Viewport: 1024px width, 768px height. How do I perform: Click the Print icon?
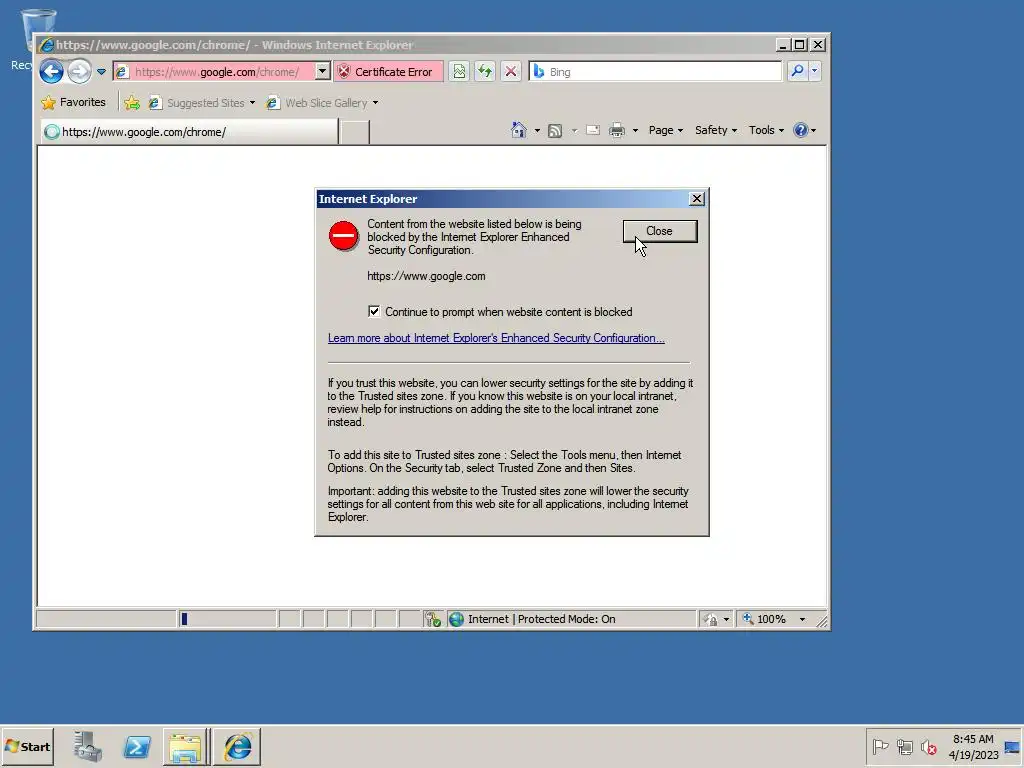(x=617, y=130)
